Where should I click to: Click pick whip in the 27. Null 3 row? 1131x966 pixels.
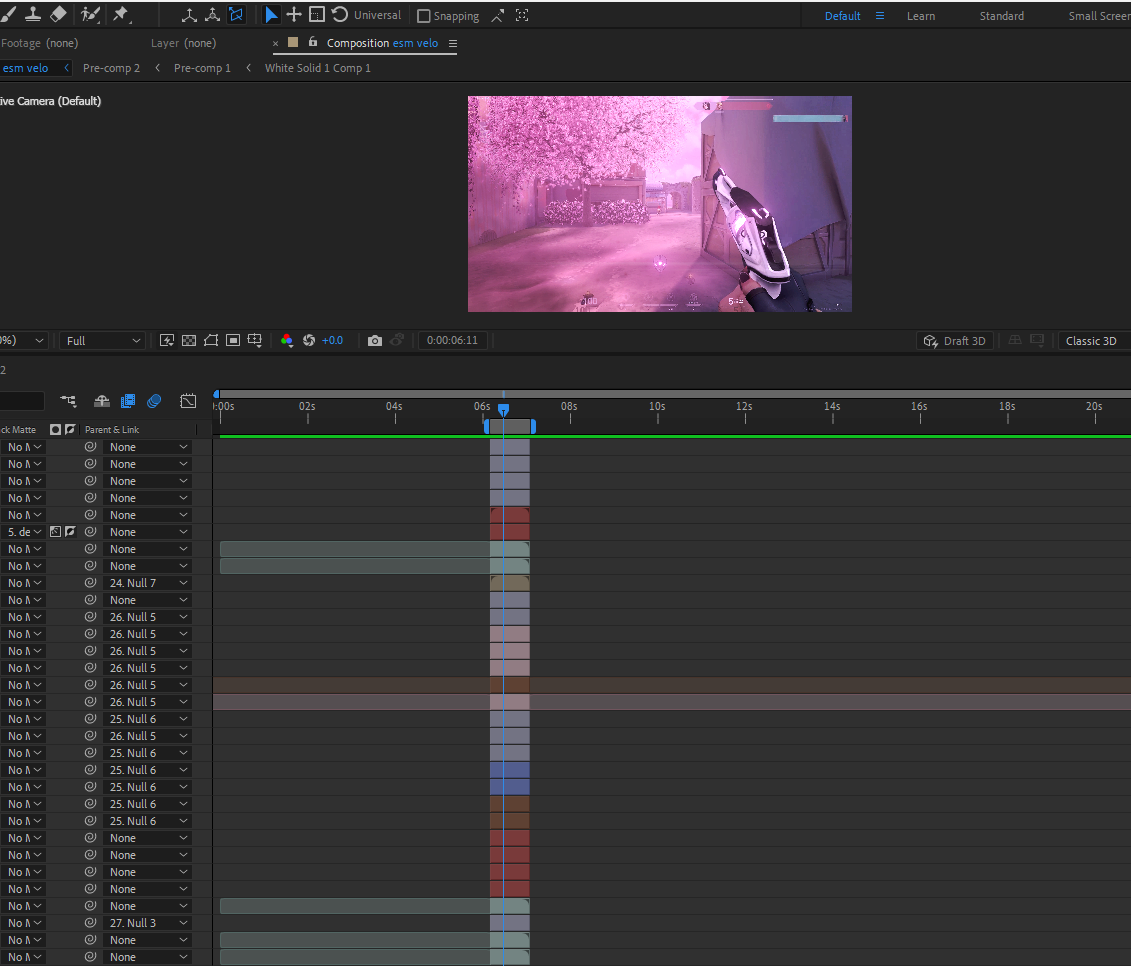(x=90, y=923)
